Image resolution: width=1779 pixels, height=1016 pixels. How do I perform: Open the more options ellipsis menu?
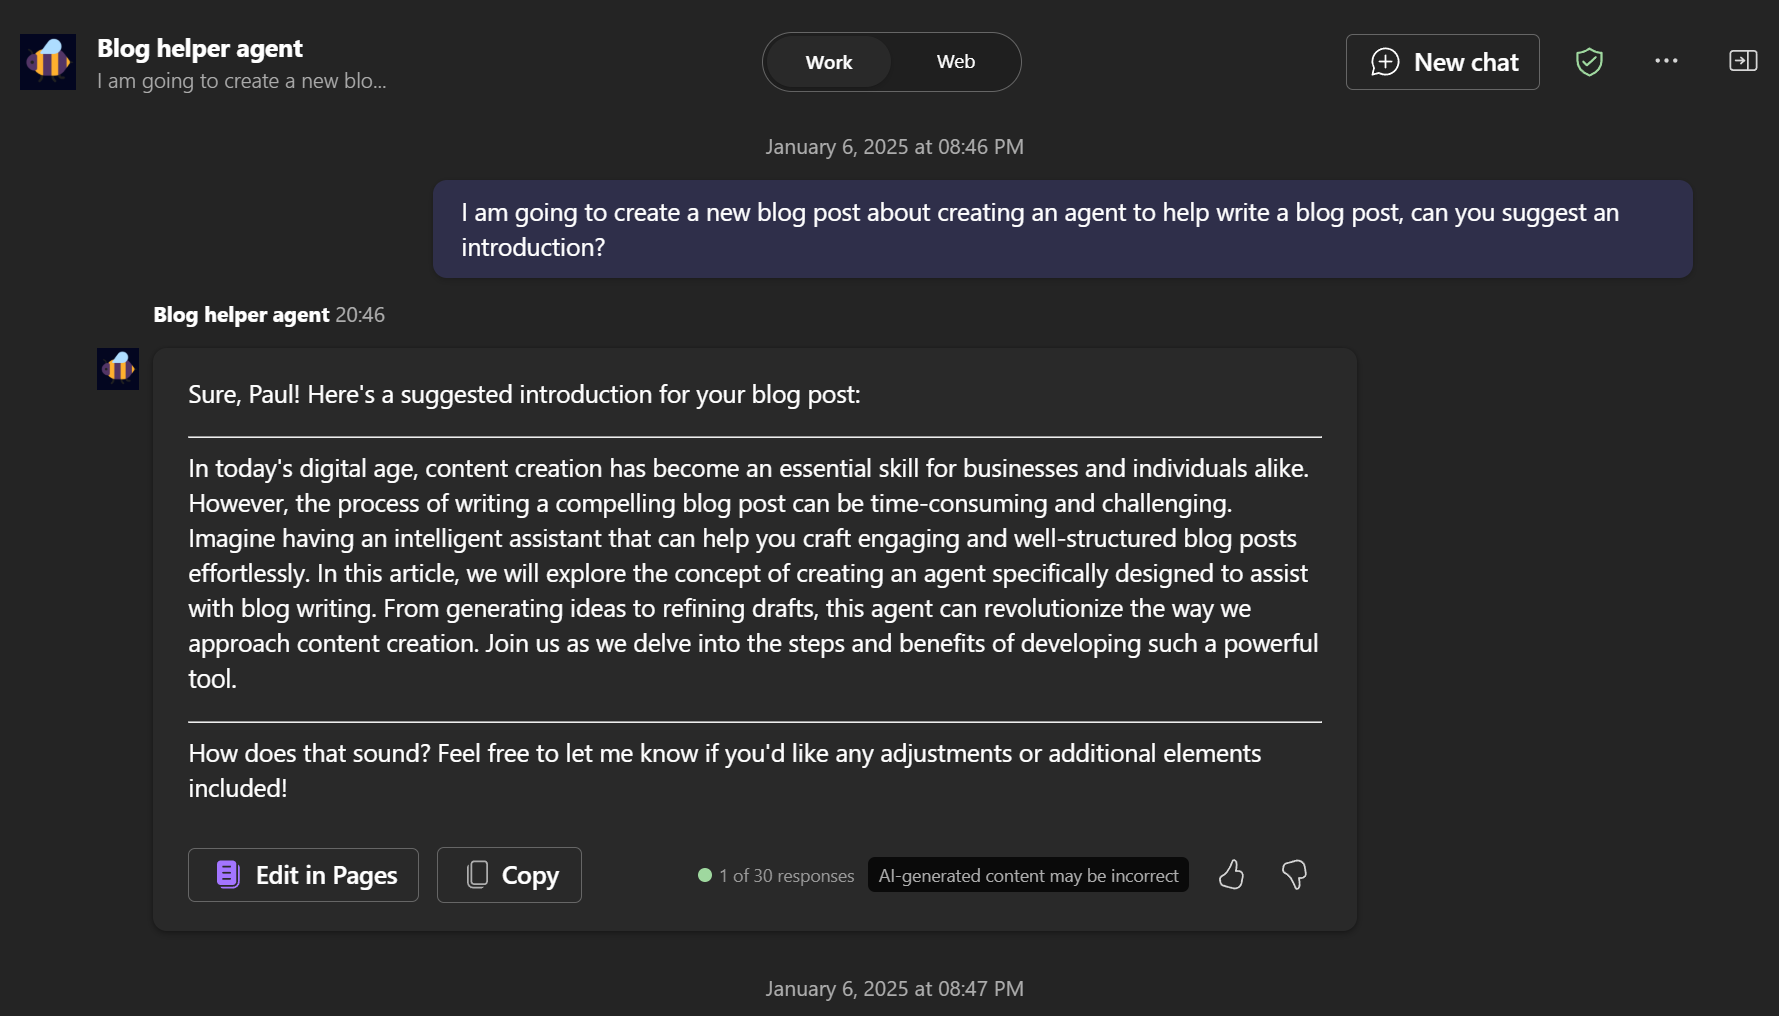[x=1666, y=61]
